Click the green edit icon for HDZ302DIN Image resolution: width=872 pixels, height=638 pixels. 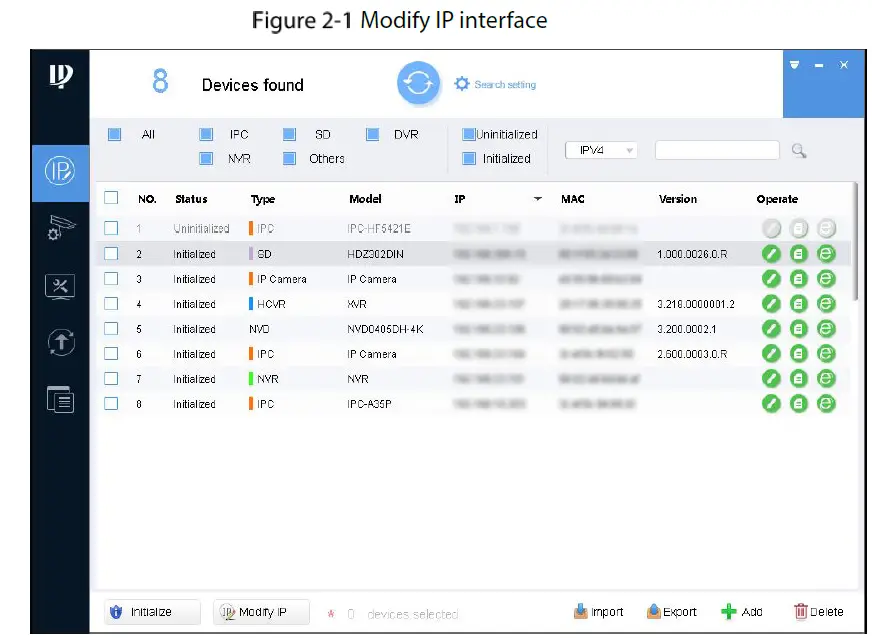click(x=771, y=254)
